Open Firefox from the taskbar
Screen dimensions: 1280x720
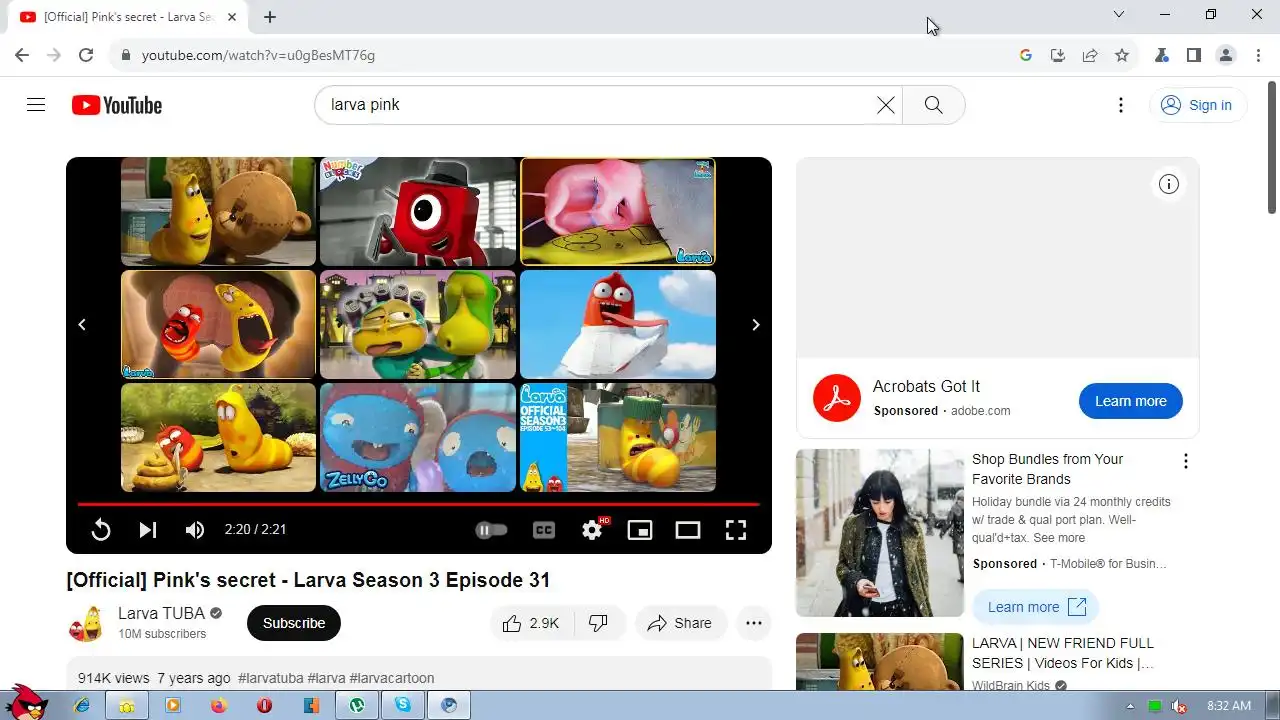point(219,705)
